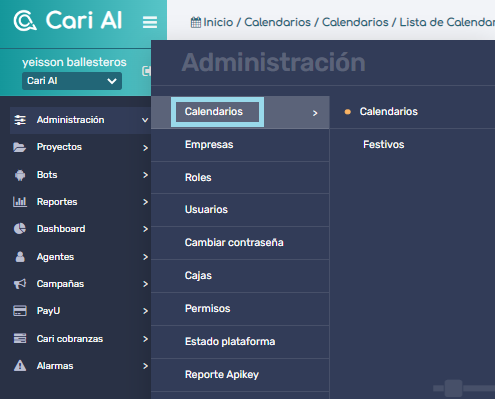Expand the Dashboard arrow
The height and width of the screenshot is (399, 495).
pos(145,229)
